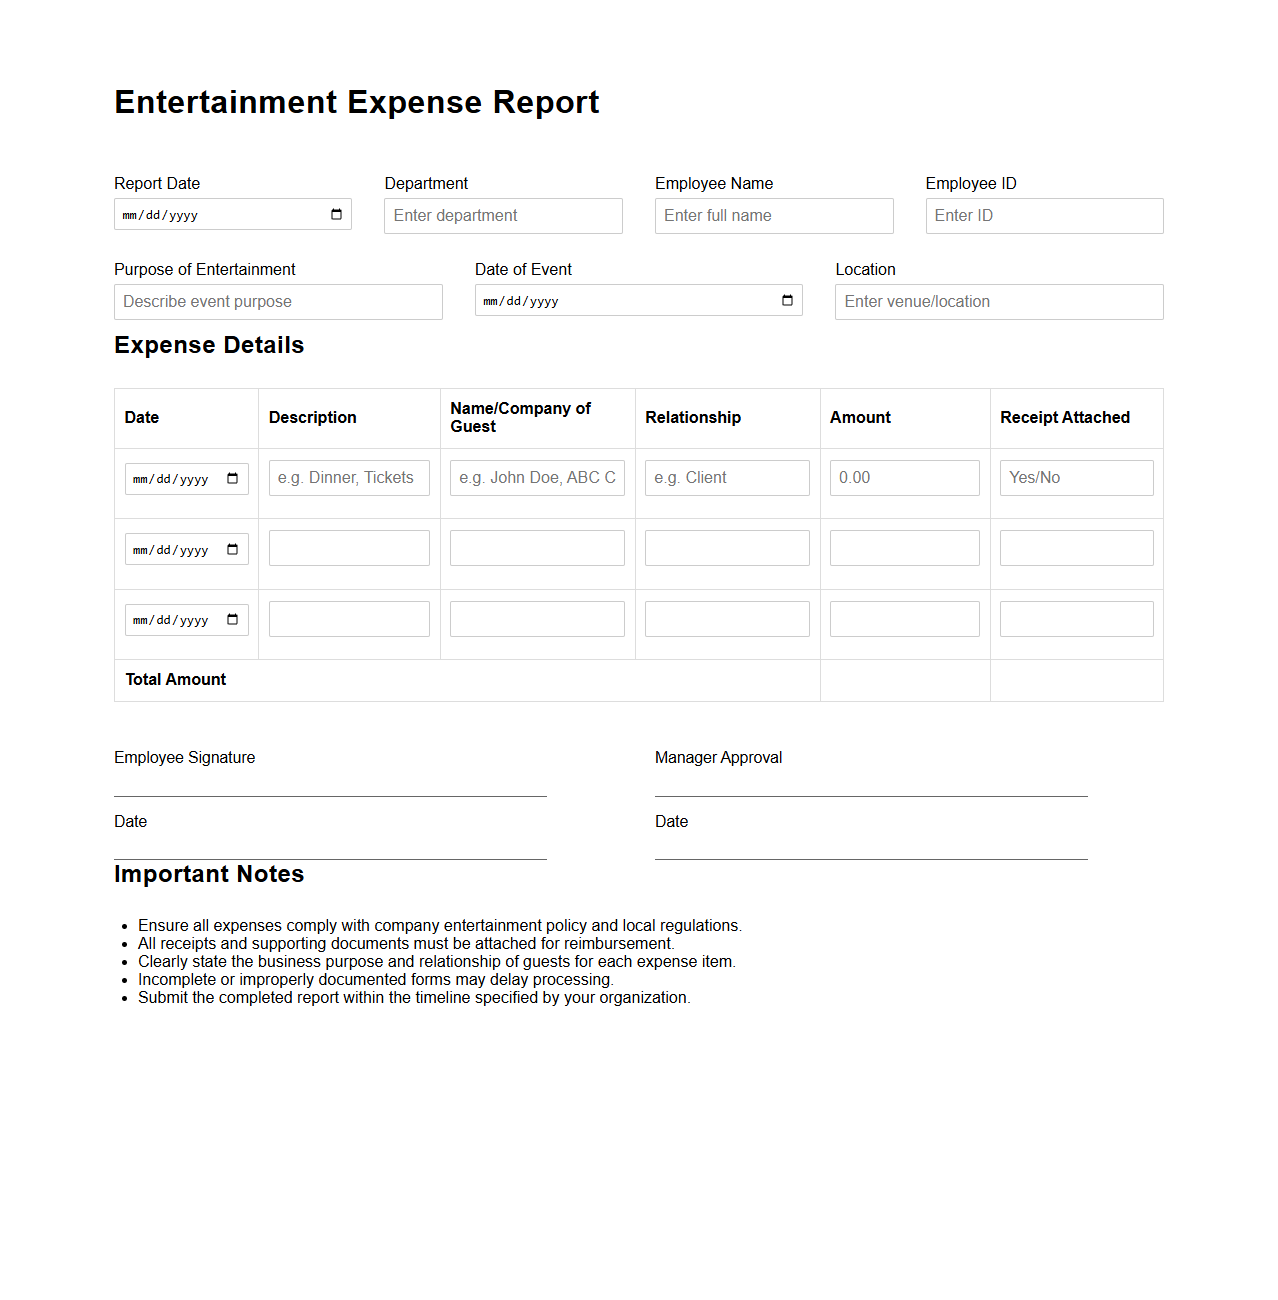1278x1300 pixels.
Task: Focus the Location venue input
Action: tap(998, 302)
